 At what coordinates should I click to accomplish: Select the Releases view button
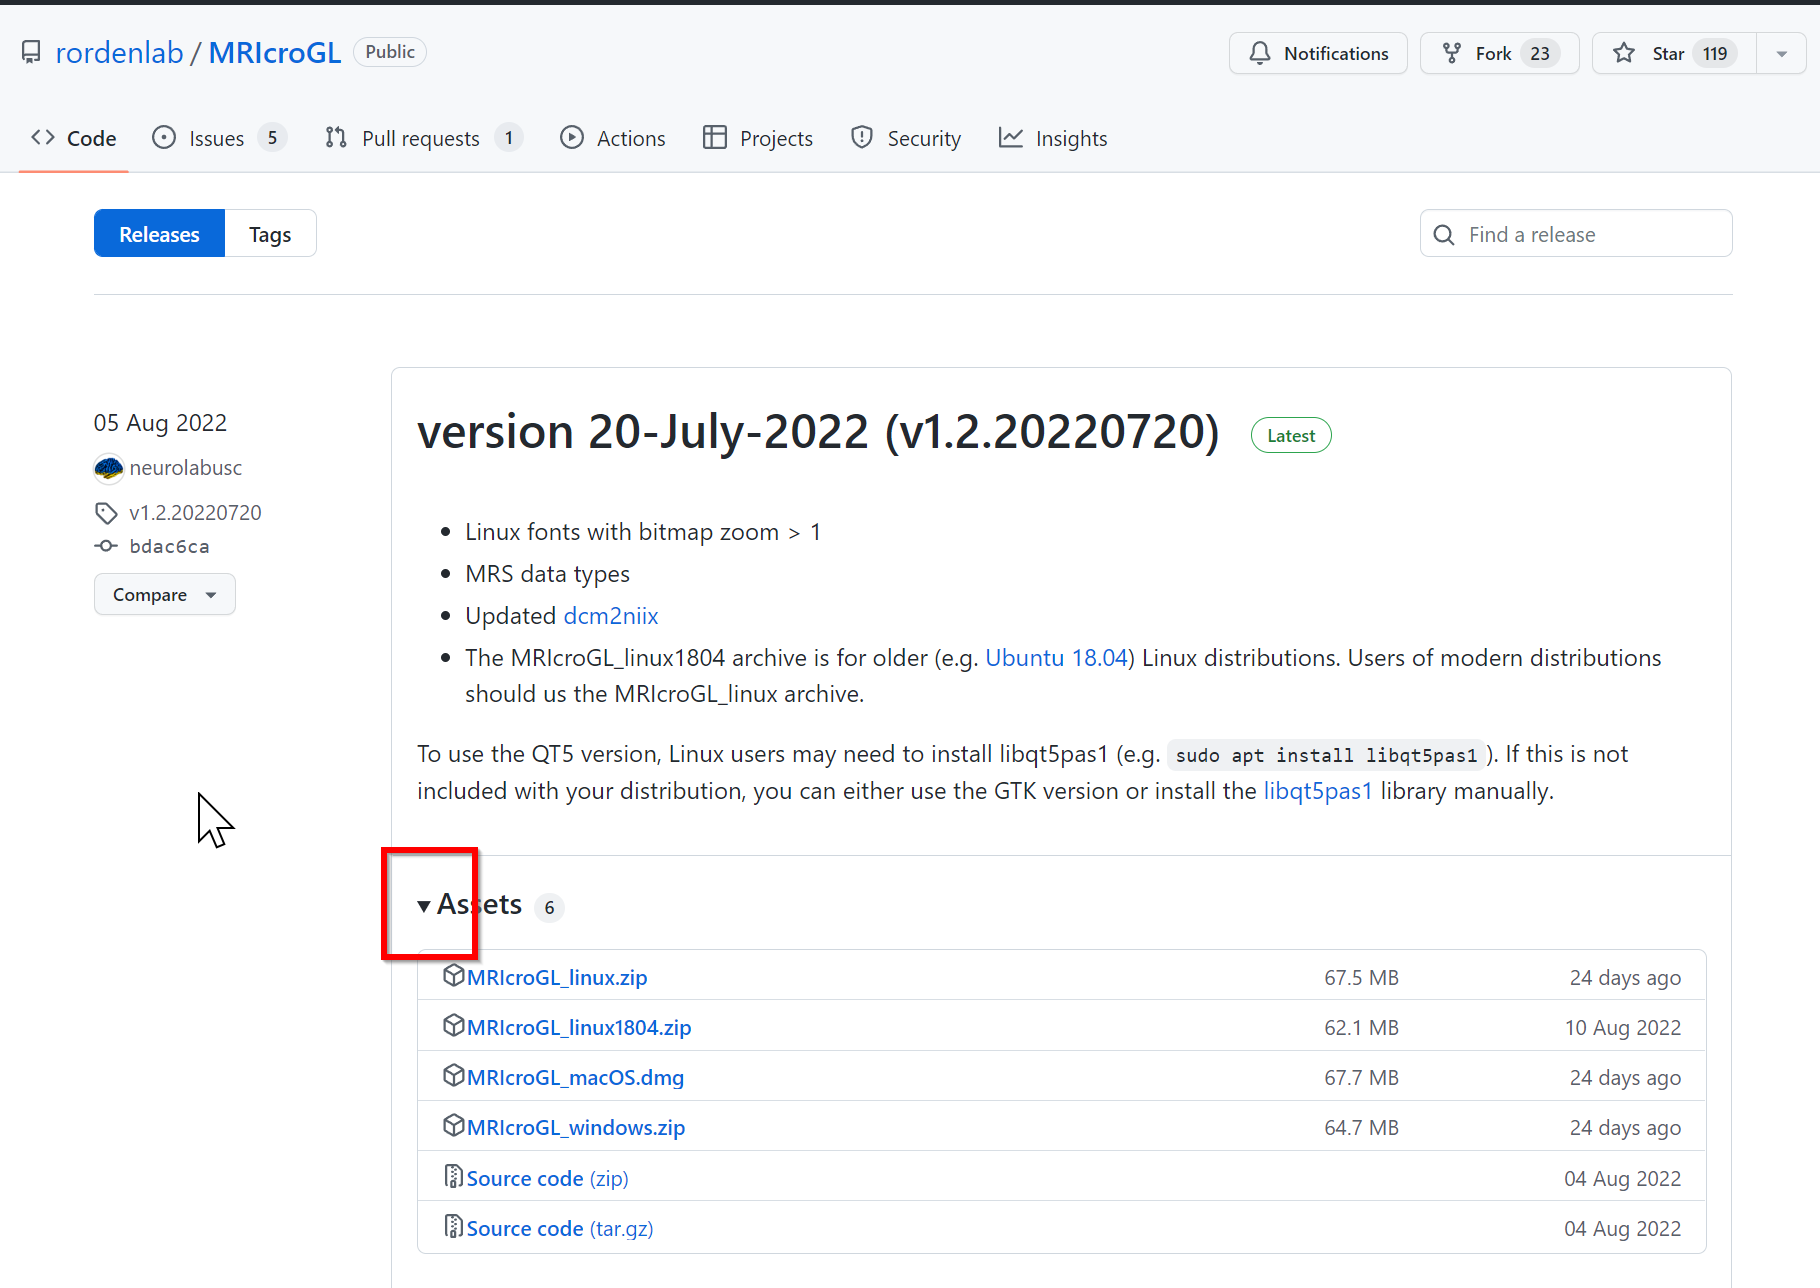[x=159, y=234]
